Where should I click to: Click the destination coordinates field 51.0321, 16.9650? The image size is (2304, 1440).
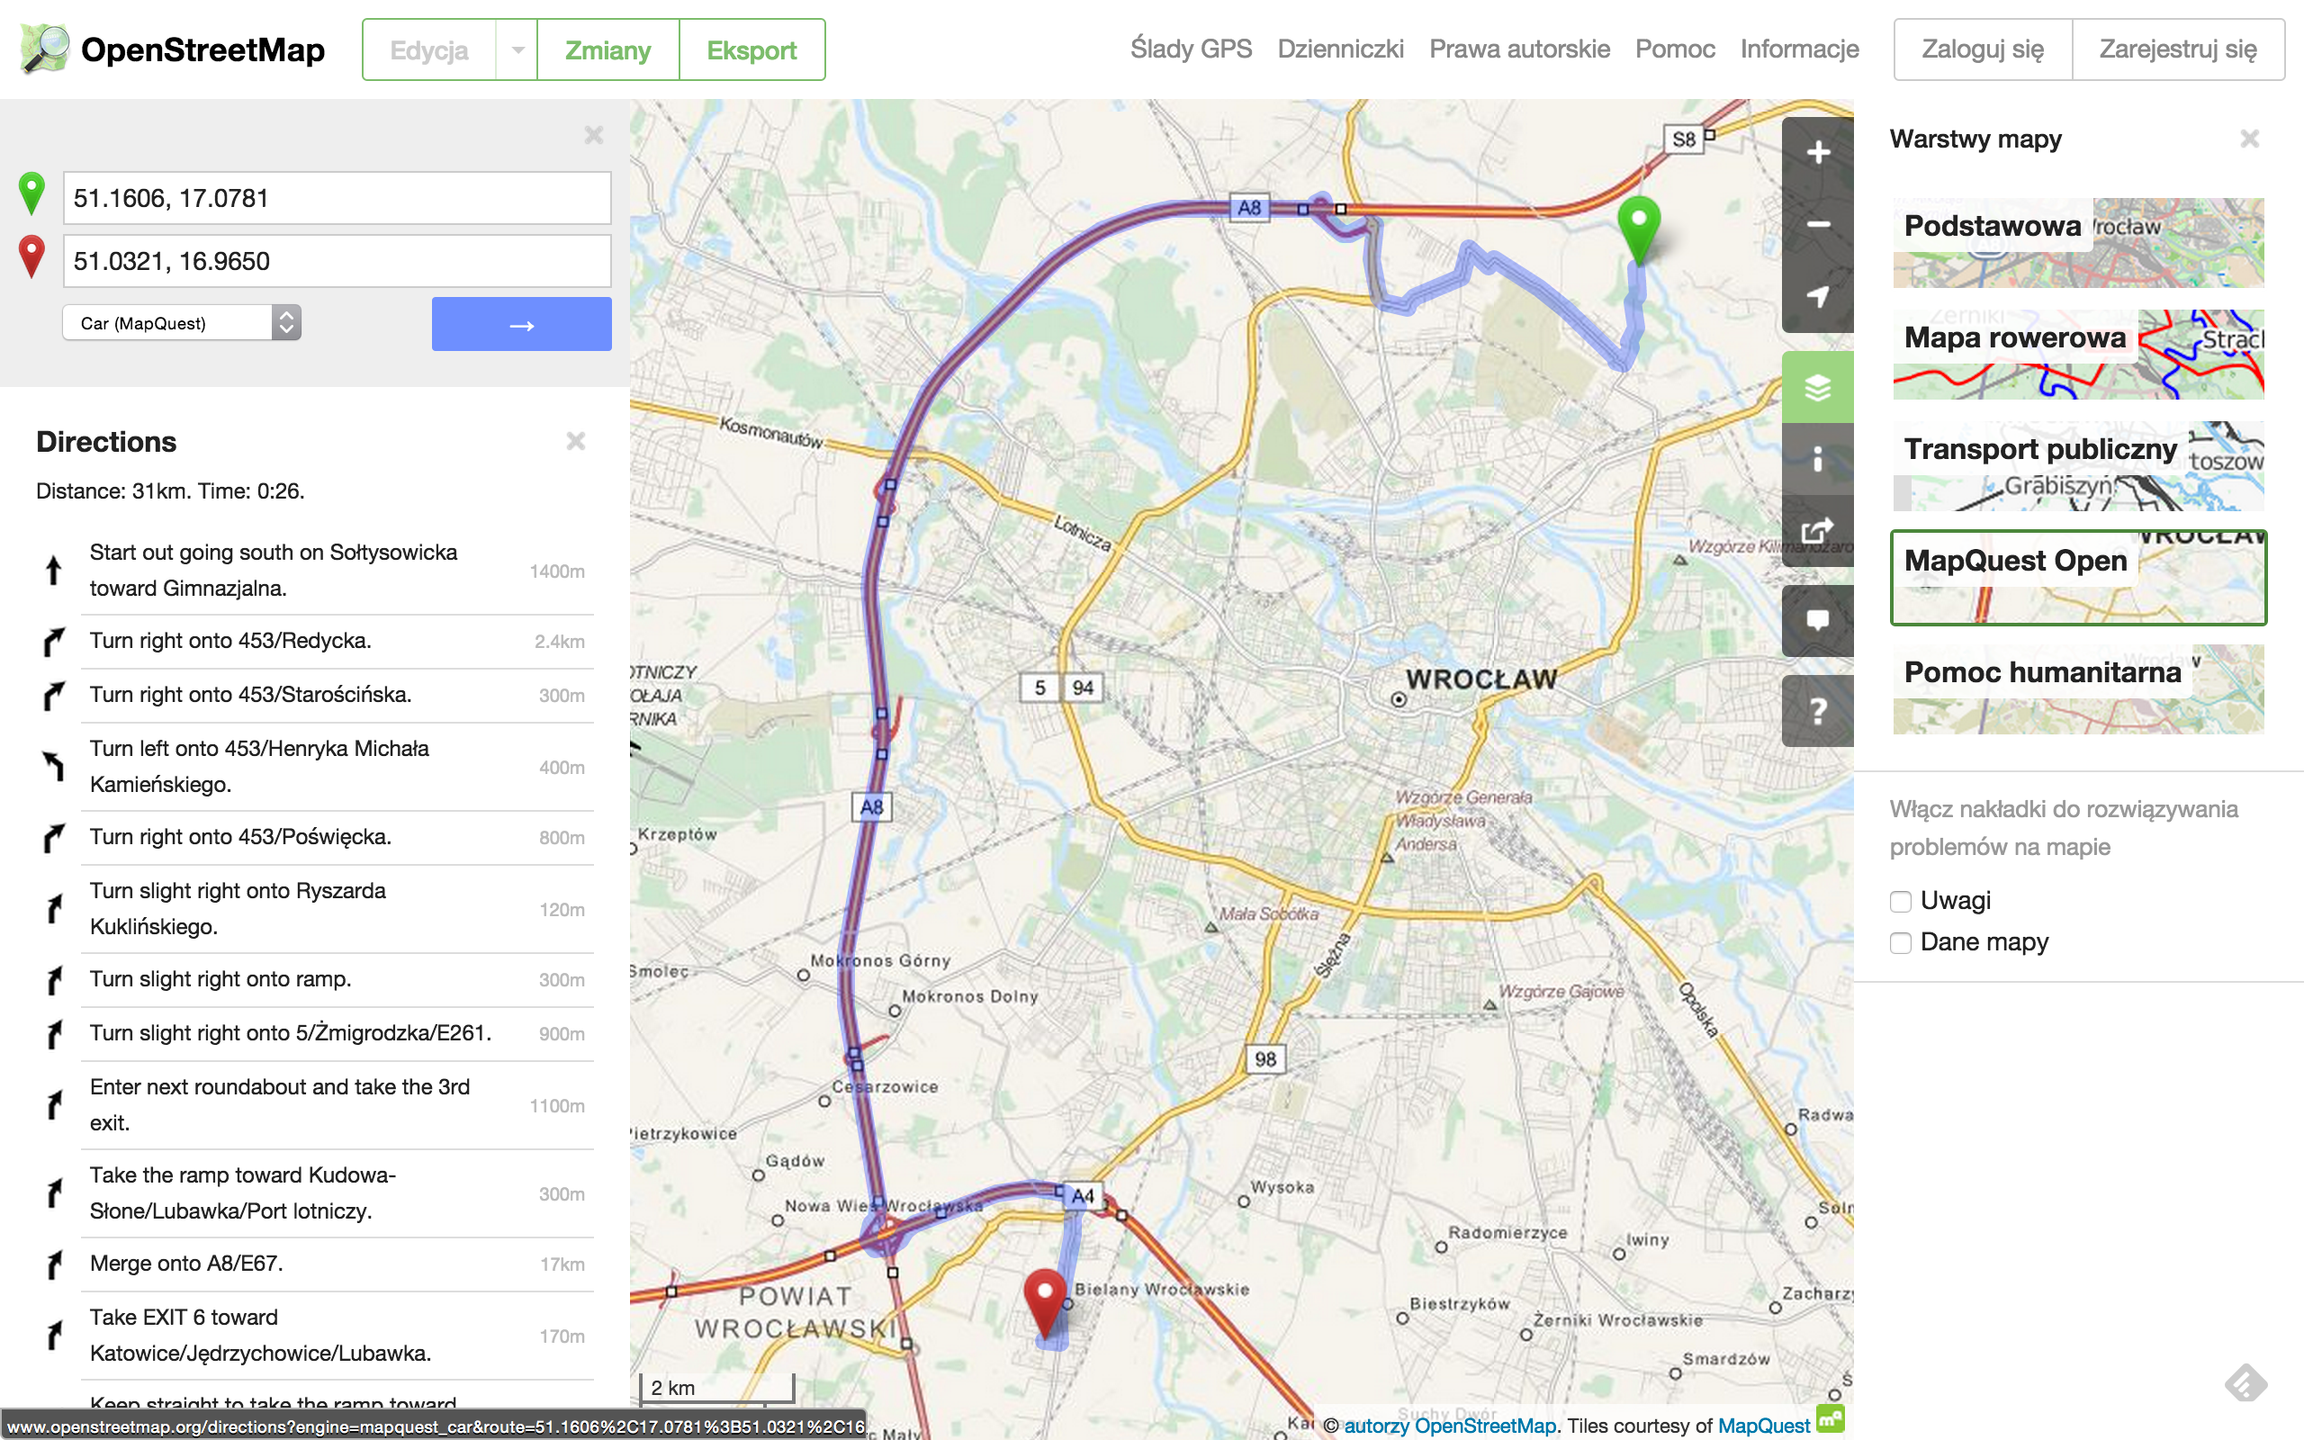click(337, 261)
